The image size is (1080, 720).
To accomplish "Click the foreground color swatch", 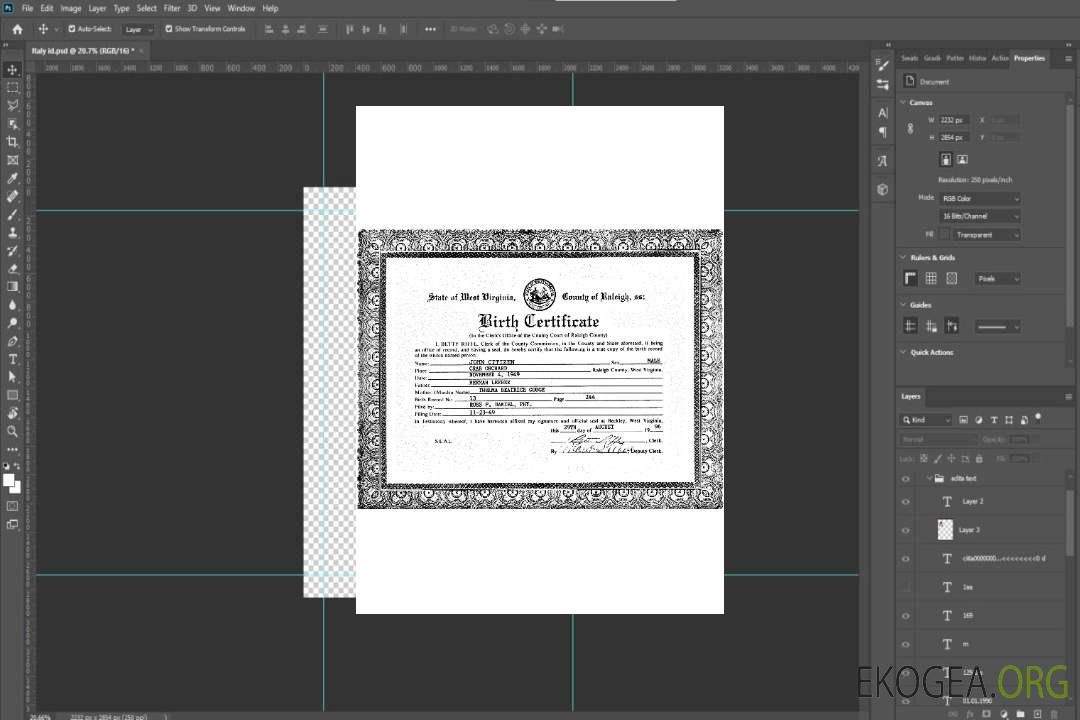I will (x=9, y=480).
